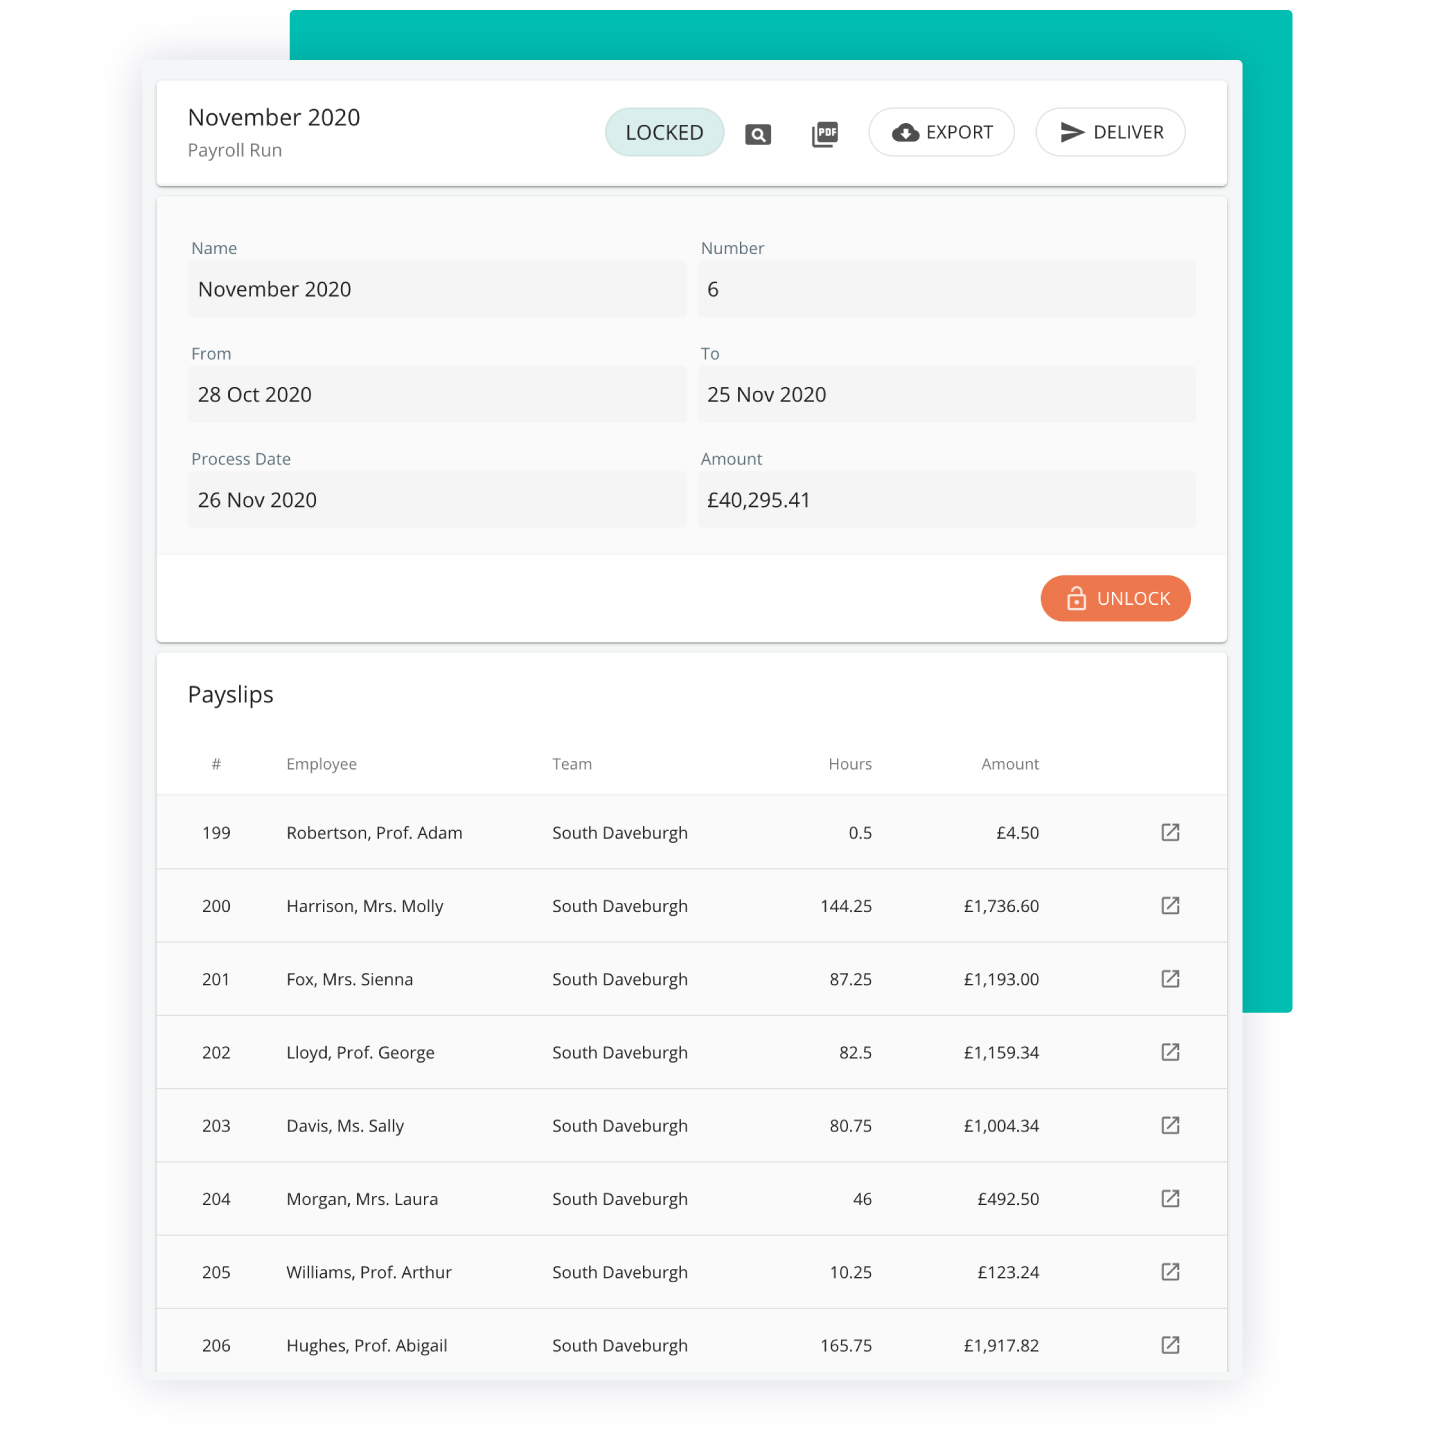
Task: Click hours value 10.25
Action: (851, 1272)
